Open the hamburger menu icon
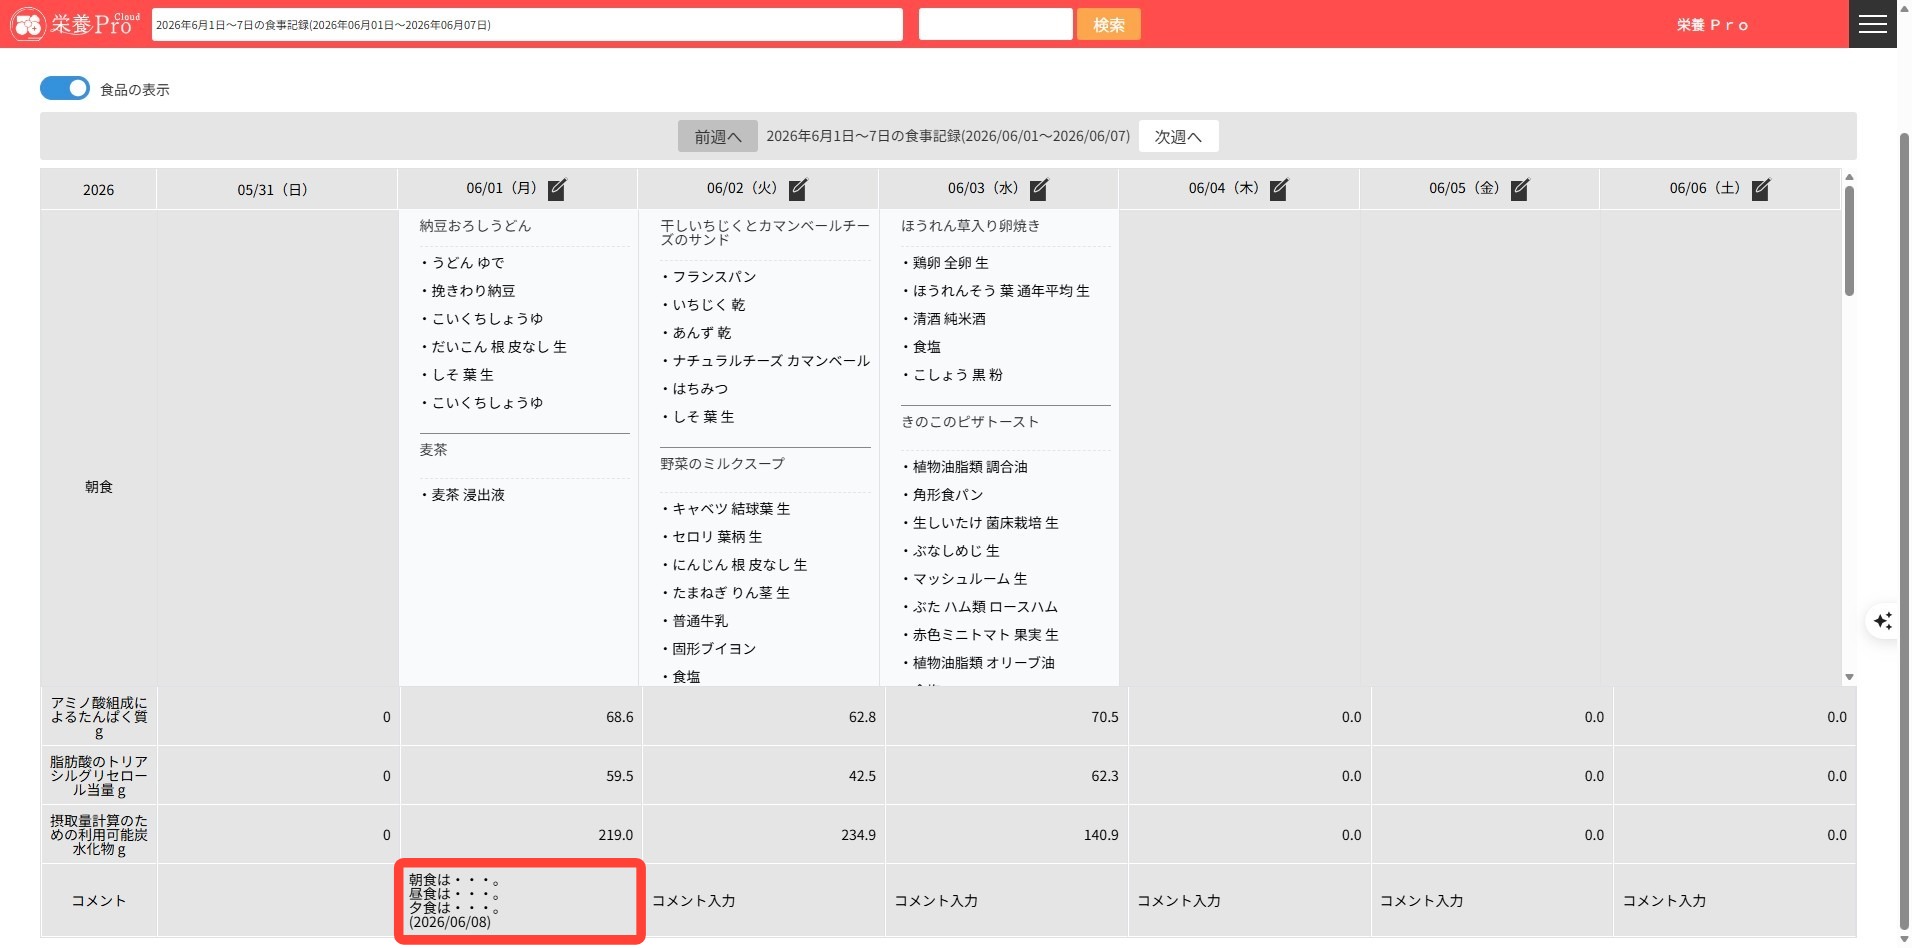This screenshot has height=948, width=1912. [x=1872, y=24]
